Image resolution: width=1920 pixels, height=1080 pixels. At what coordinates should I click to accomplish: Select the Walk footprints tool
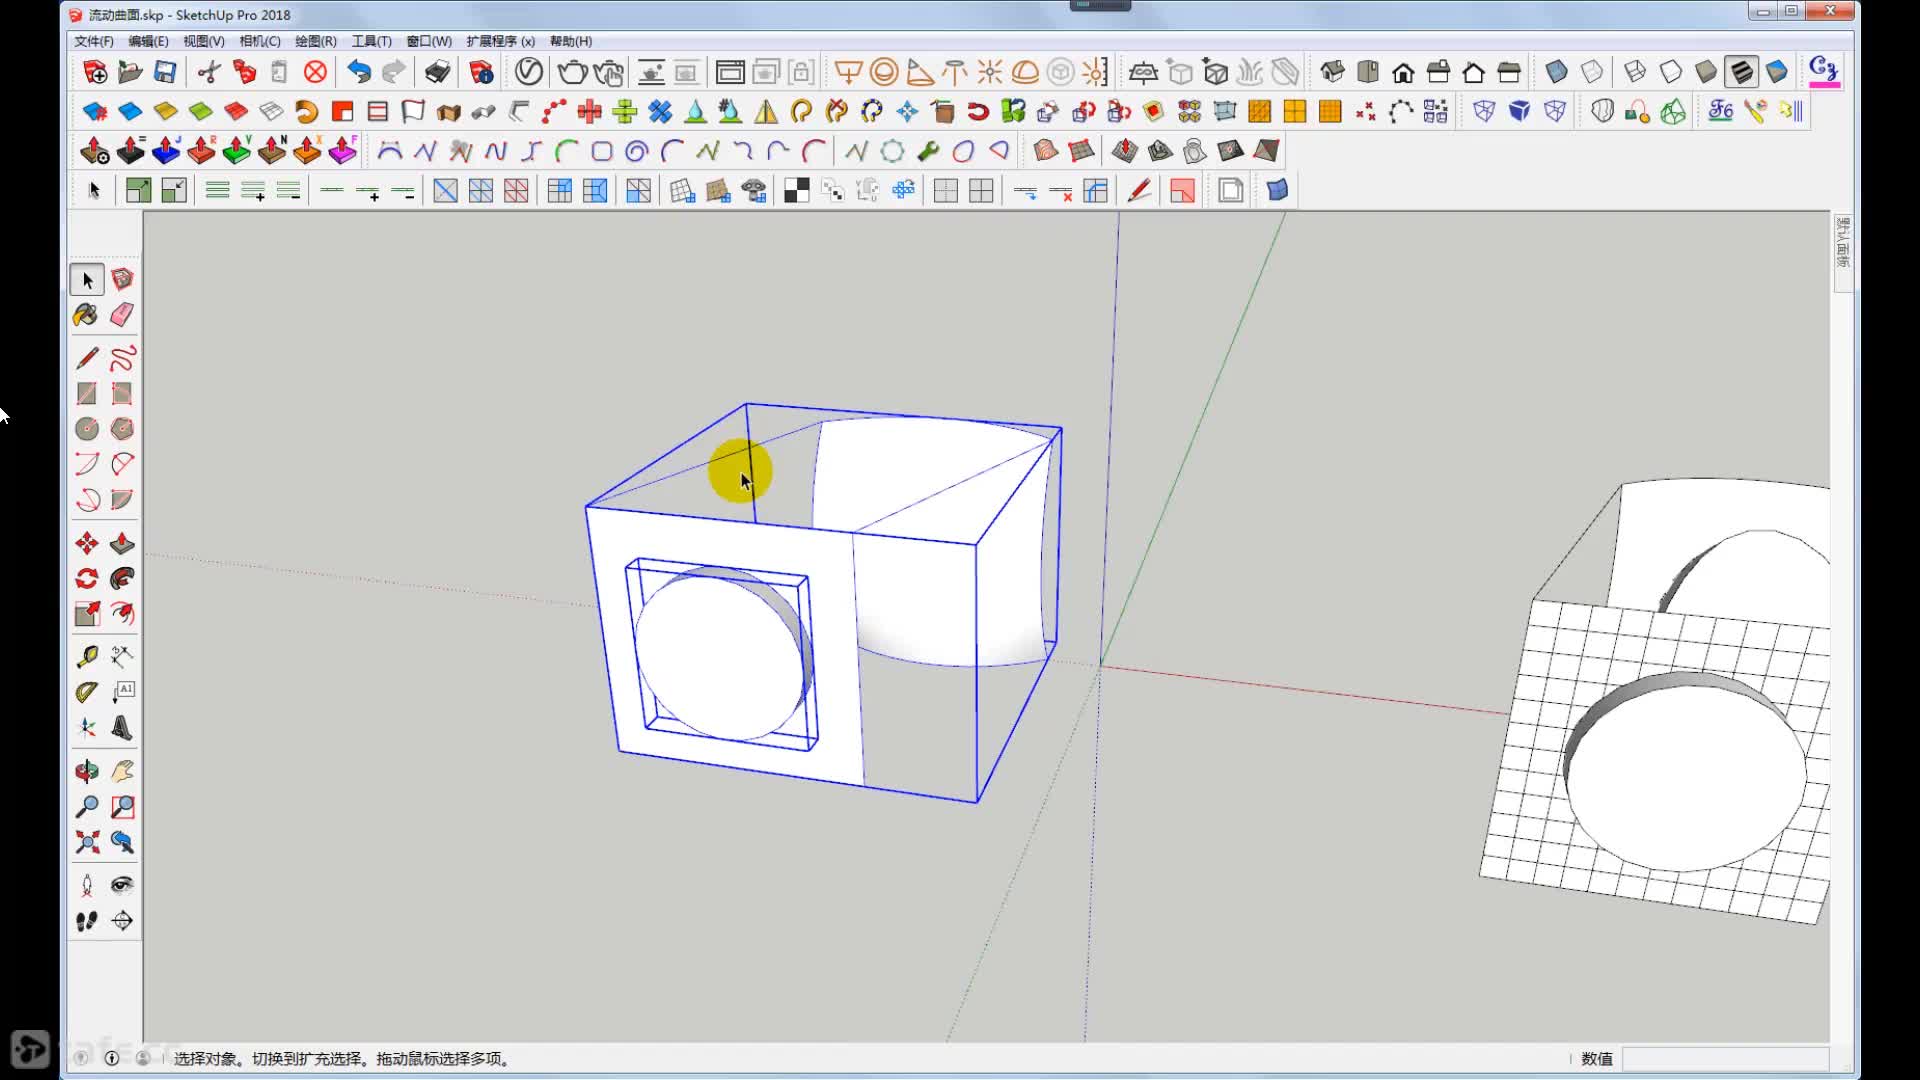pos(87,921)
